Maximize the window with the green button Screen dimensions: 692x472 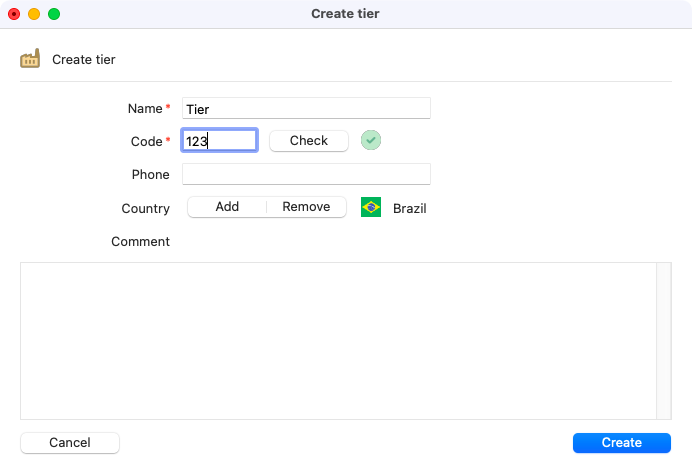pos(54,14)
